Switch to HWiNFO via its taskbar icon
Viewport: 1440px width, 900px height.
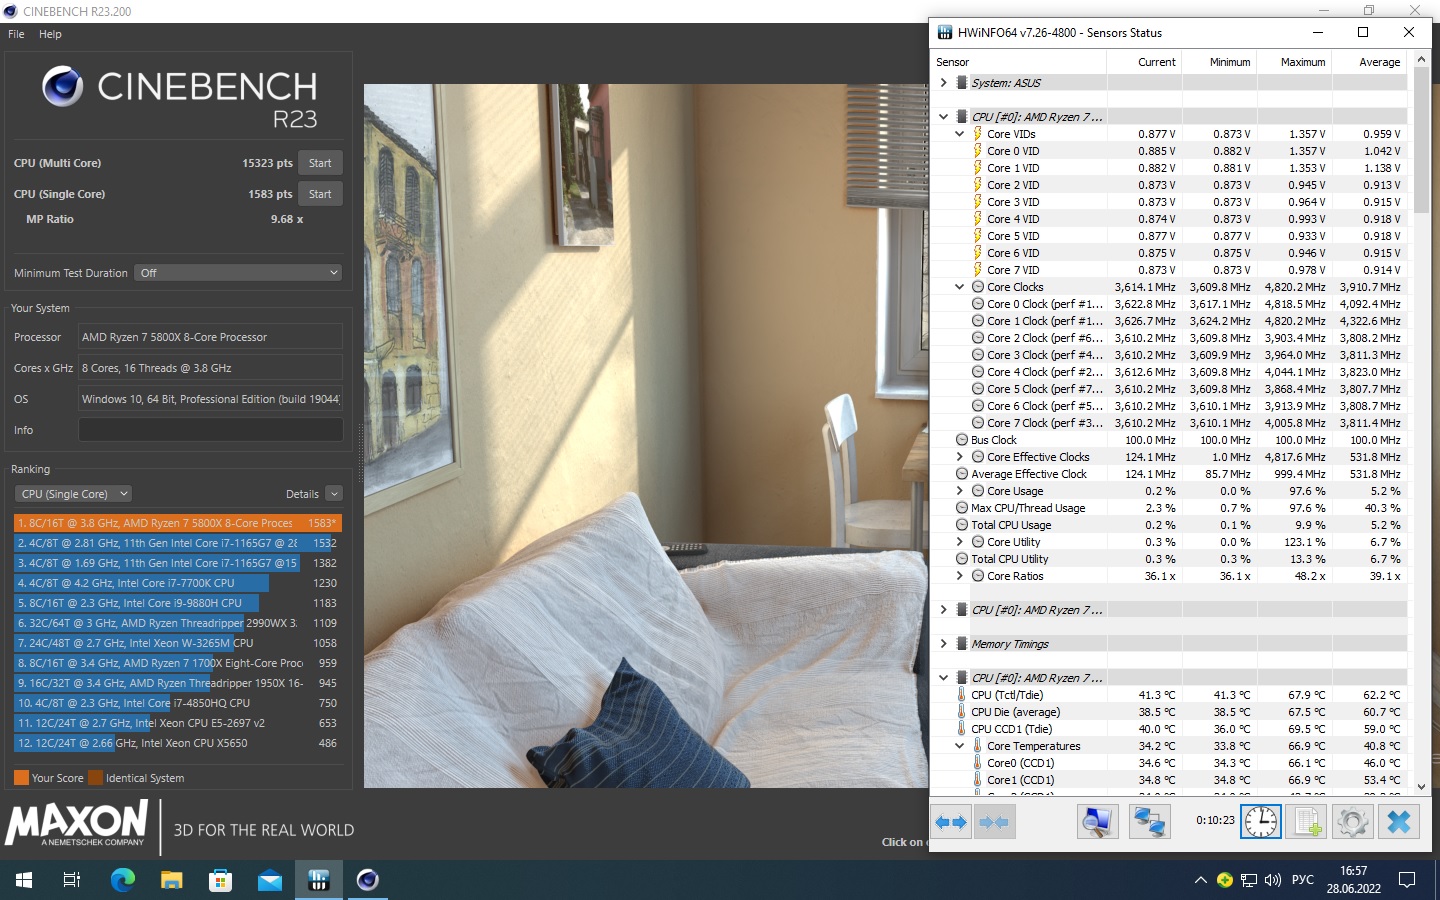[x=318, y=880]
